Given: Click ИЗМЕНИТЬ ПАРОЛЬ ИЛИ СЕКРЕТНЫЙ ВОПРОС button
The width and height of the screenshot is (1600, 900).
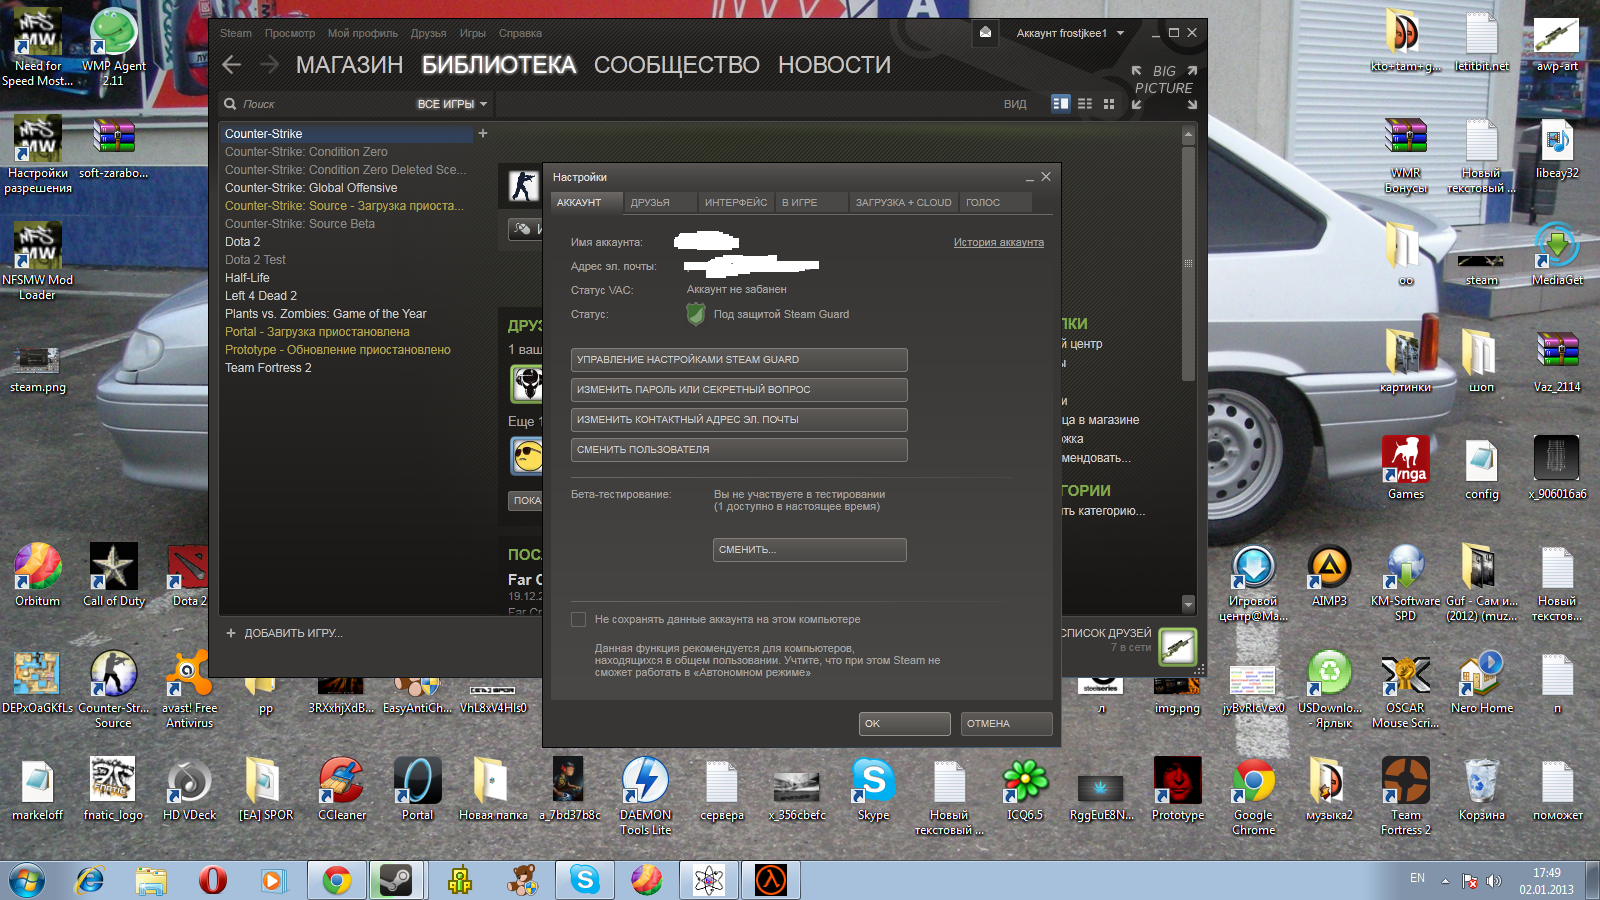Looking at the screenshot, I should pos(739,390).
